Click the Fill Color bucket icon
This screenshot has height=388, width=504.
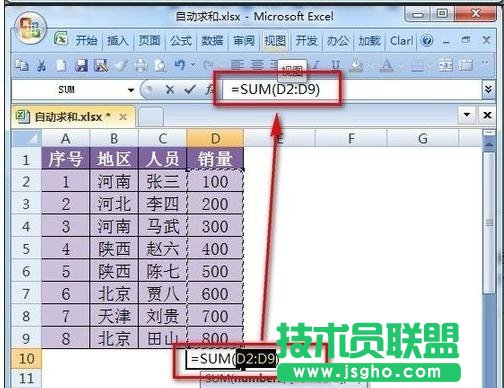pos(357,65)
